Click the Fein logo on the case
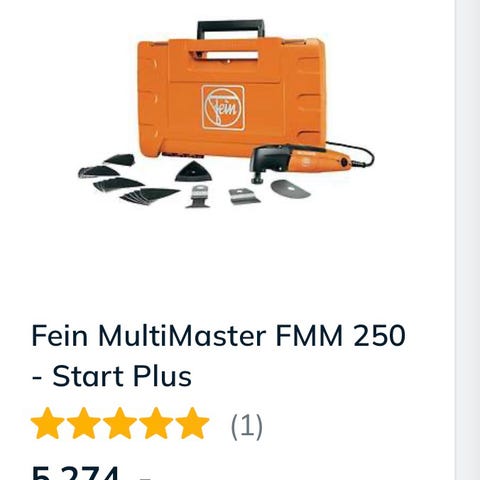 coord(223,107)
